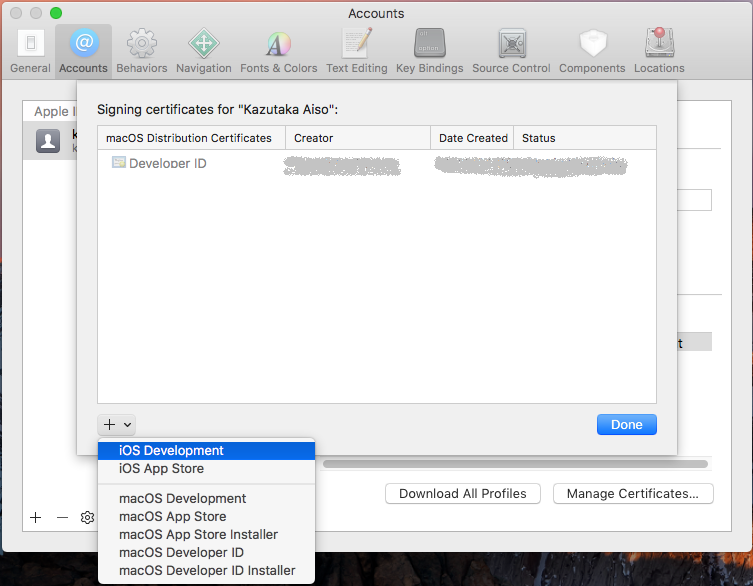
Task: Open the Source Control preferences
Action: coord(511,51)
